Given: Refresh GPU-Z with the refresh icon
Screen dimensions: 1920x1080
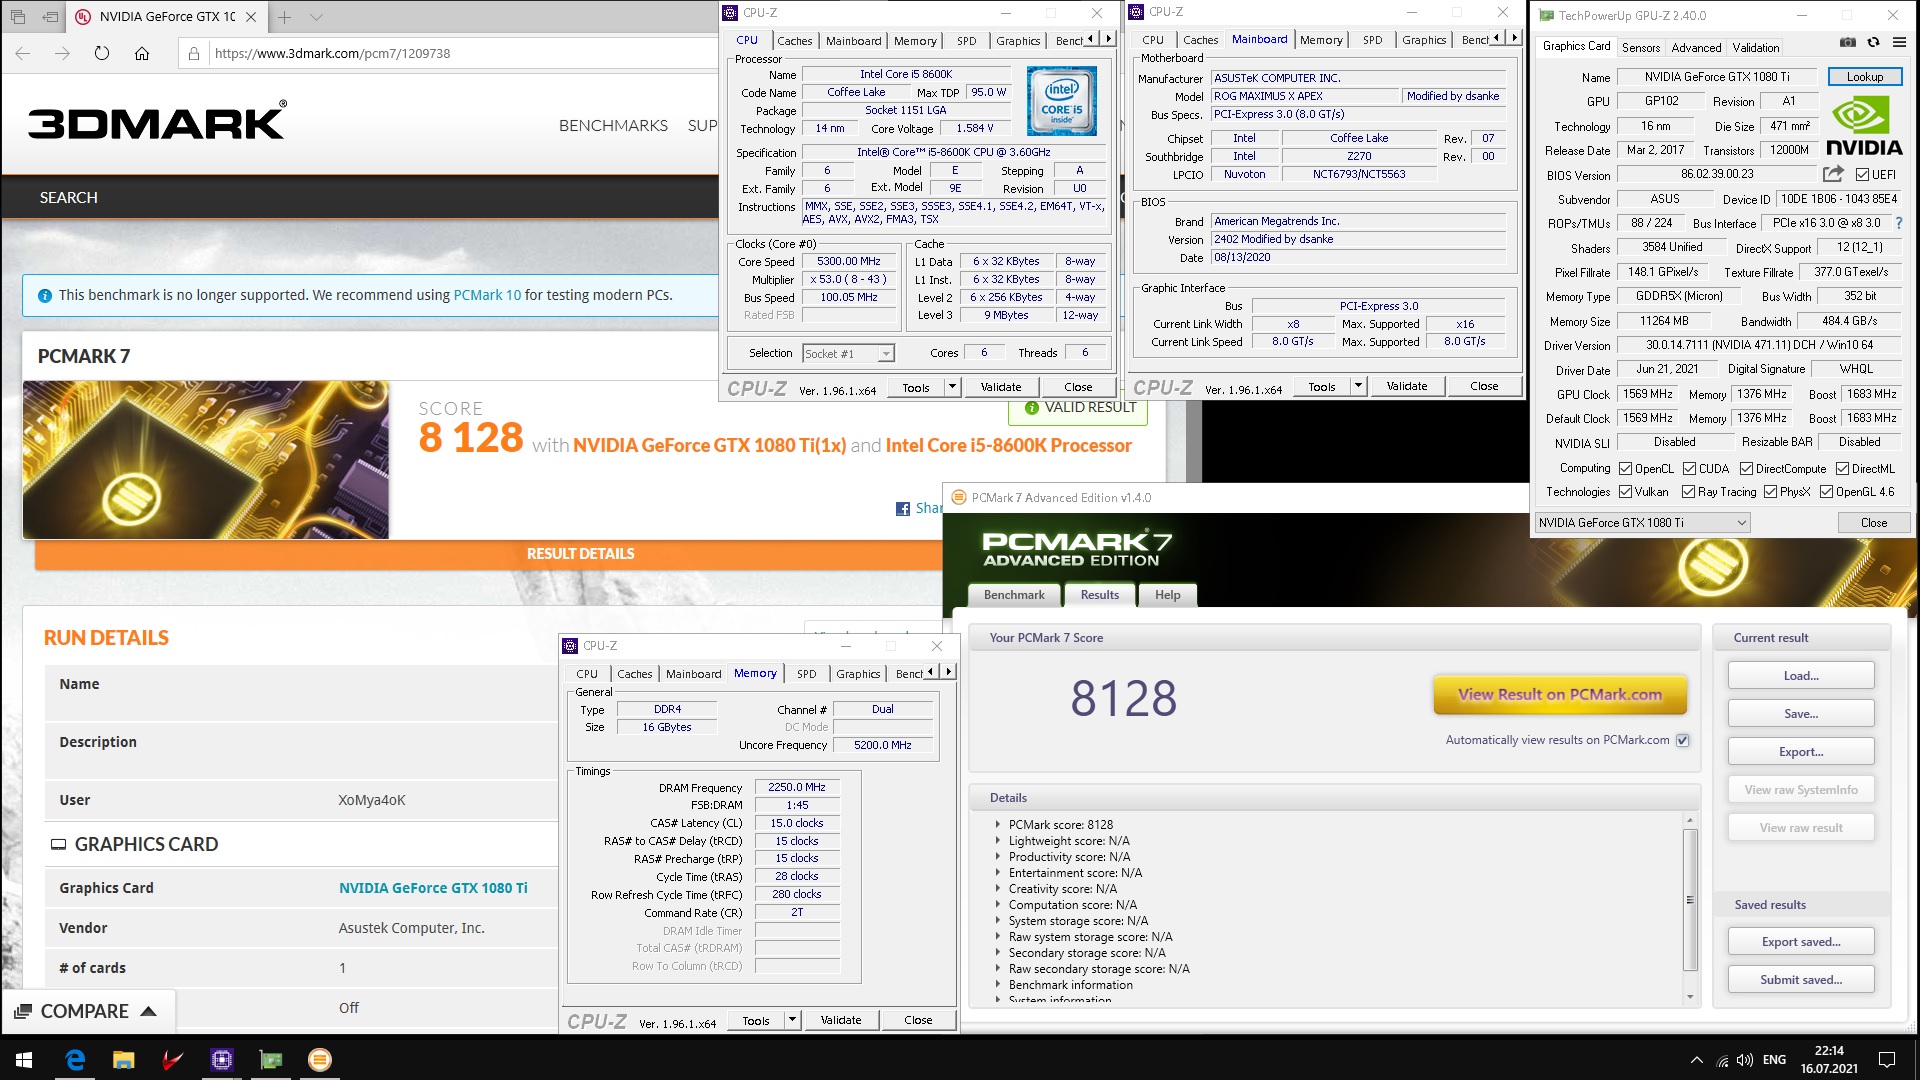Looking at the screenshot, I should (x=1873, y=42).
